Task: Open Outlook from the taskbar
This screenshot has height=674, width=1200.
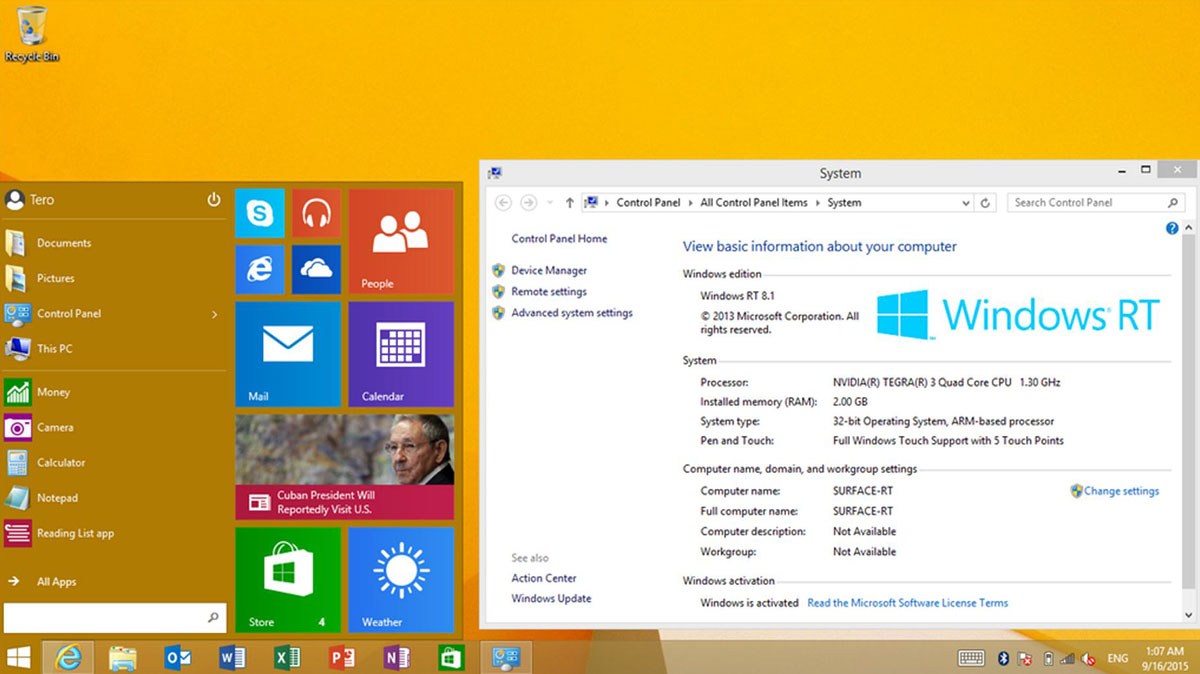Action: pos(176,658)
